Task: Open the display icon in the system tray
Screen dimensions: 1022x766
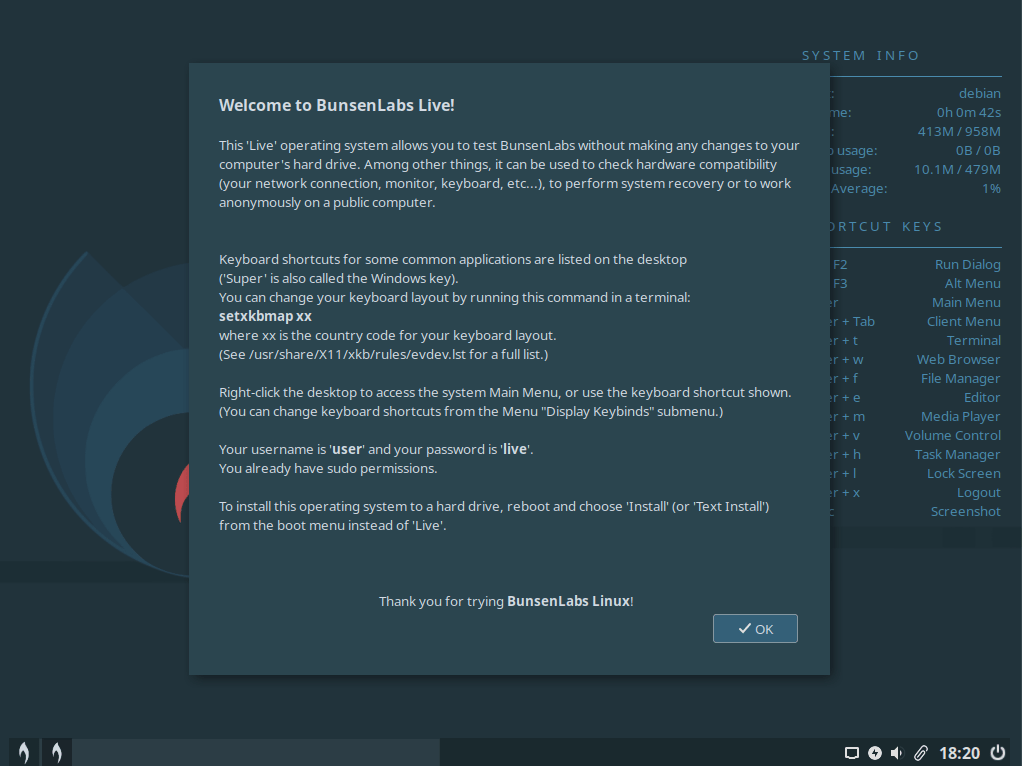Action: coord(853,753)
